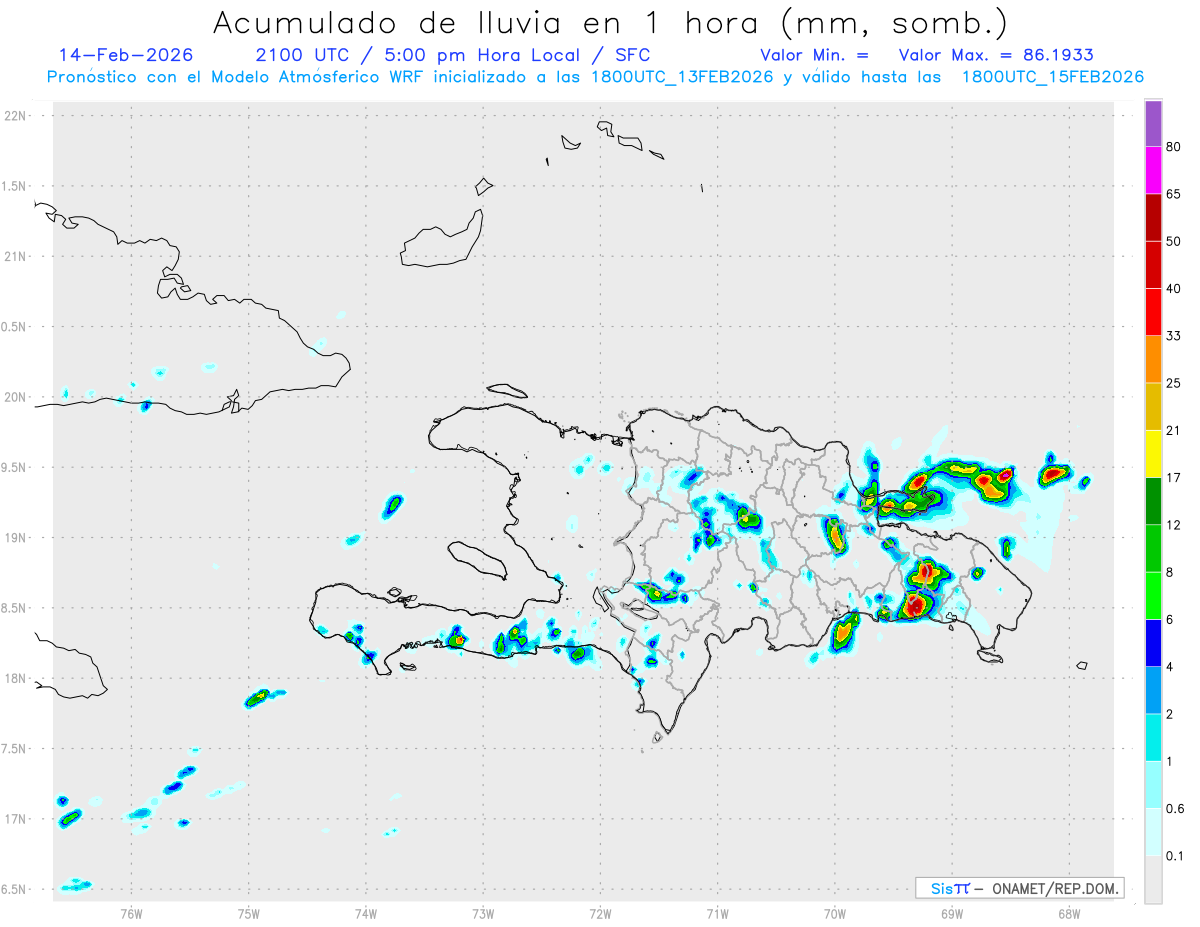The image size is (1200, 927).
Task: Click the orange swatch between 25 and 33
Action: [x=1153, y=359]
